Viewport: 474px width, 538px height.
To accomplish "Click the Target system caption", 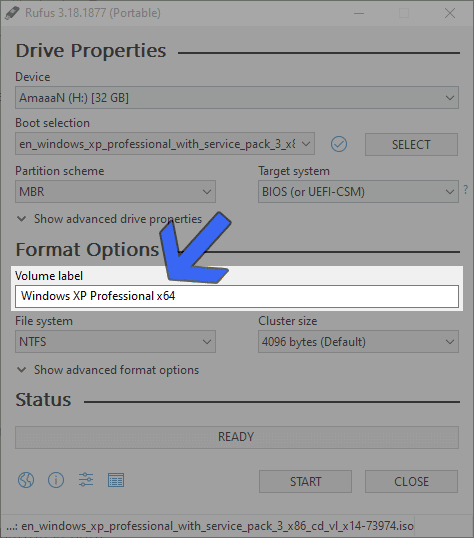I will click(x=294, y=171).
